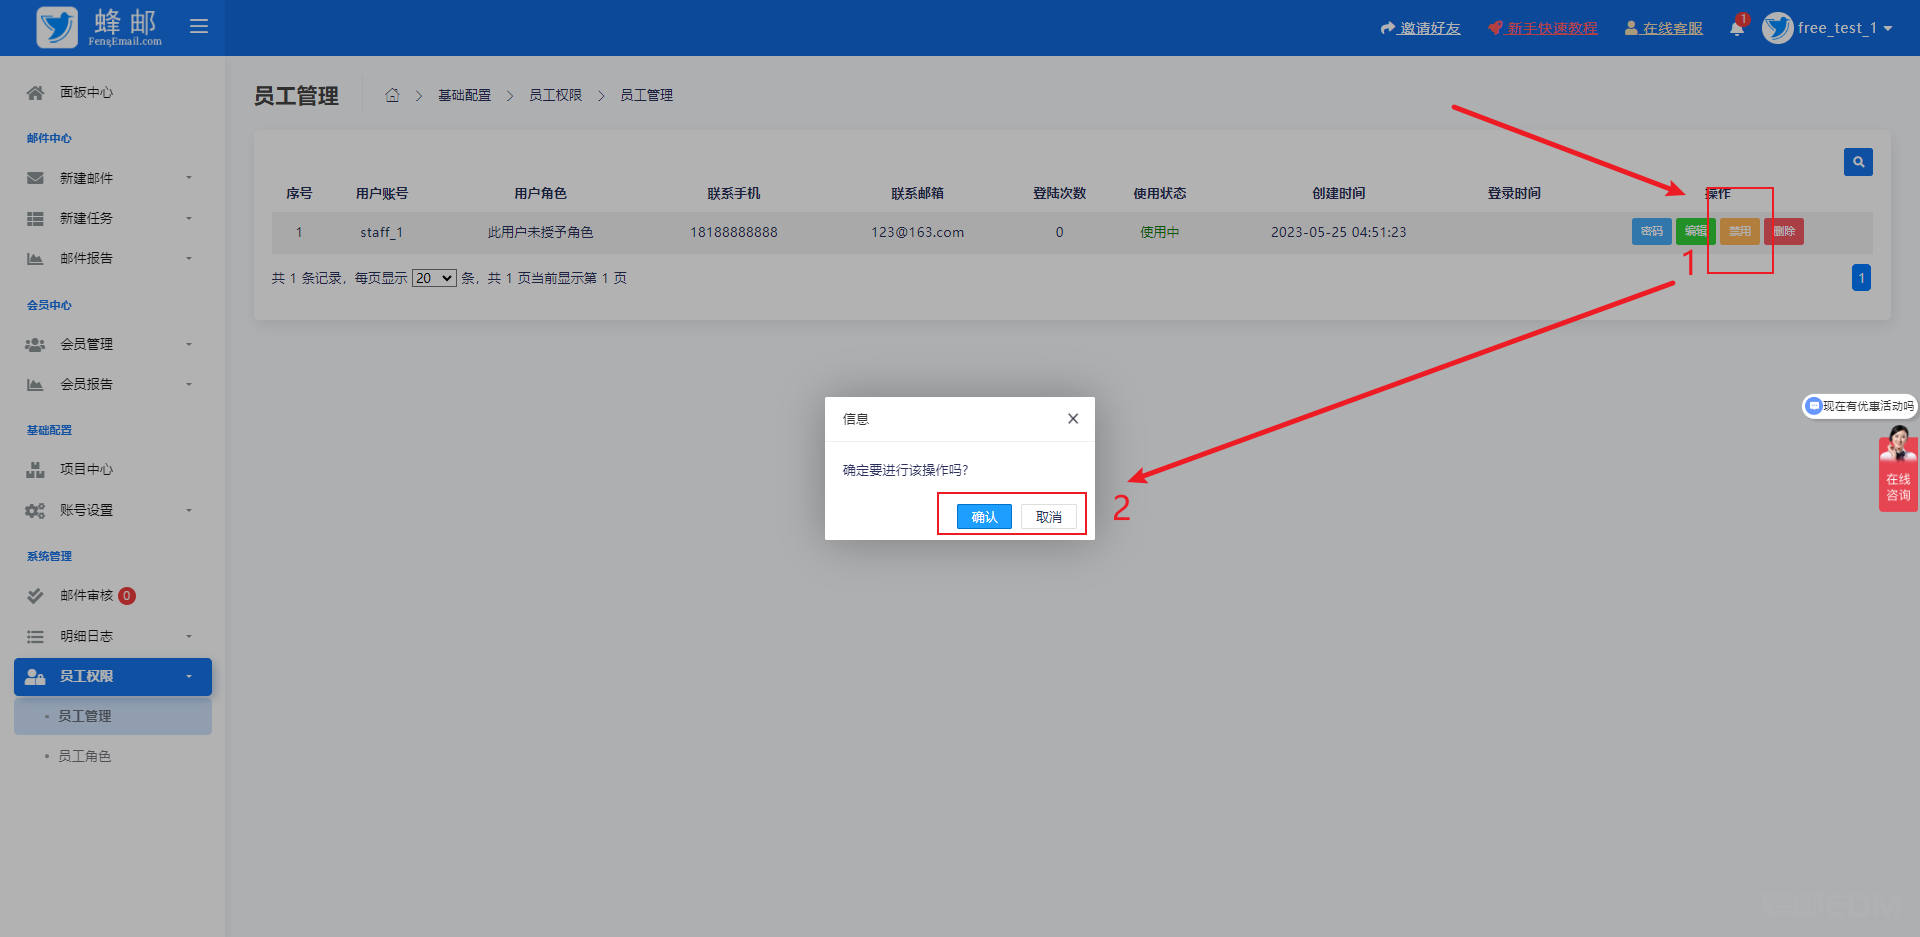Collapse the 员工权限 sidebar menu

(112, 676)
